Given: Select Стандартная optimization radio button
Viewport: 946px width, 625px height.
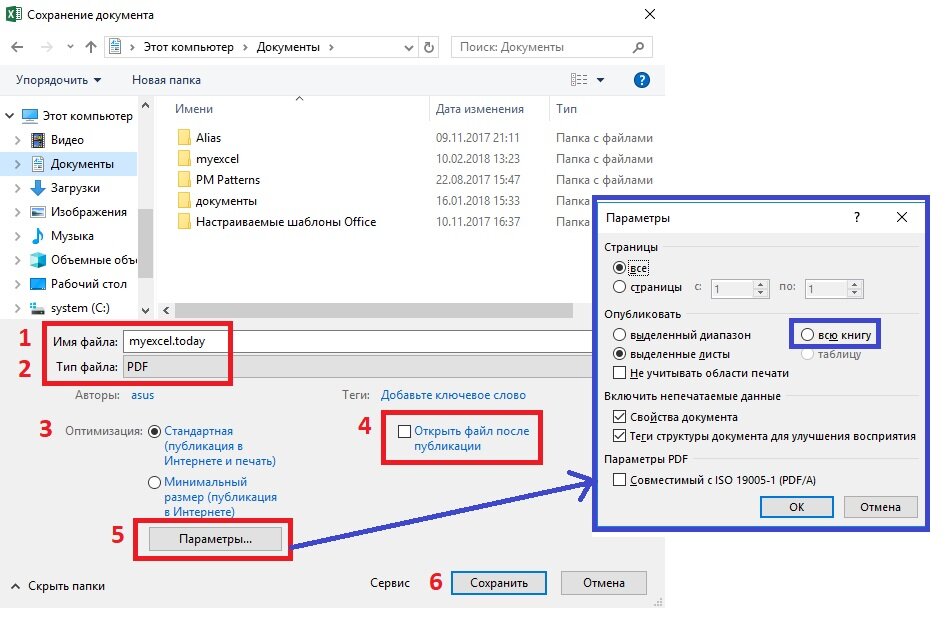Looking at the screenshot, I should (x=154, y=431).
